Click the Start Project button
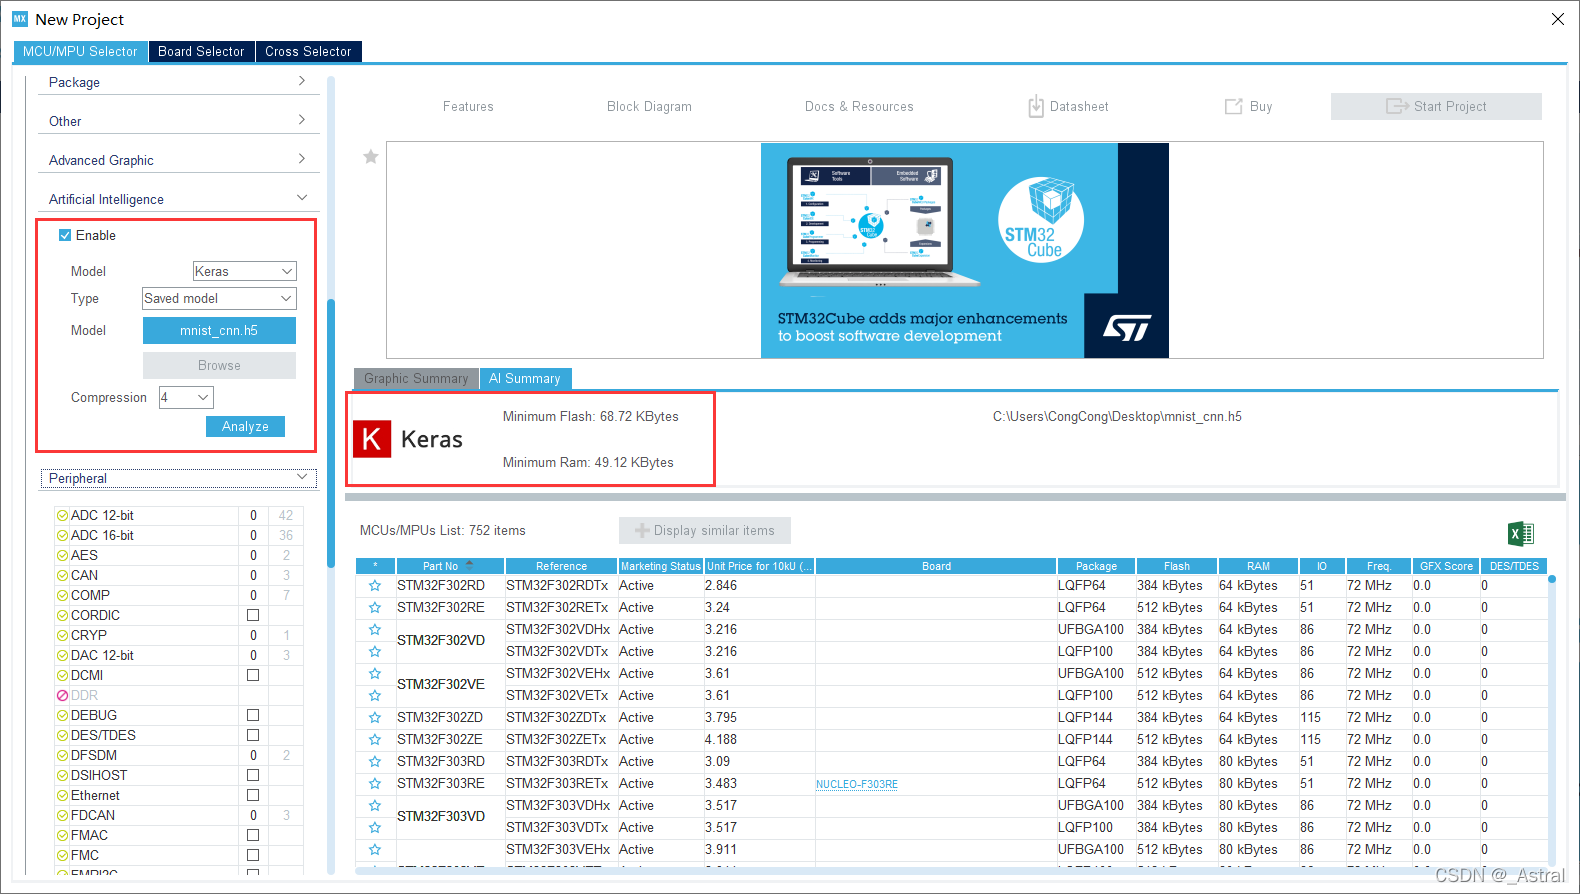Image resolution: width=1580 pixels, height=894 pixels. point(1436,106)
